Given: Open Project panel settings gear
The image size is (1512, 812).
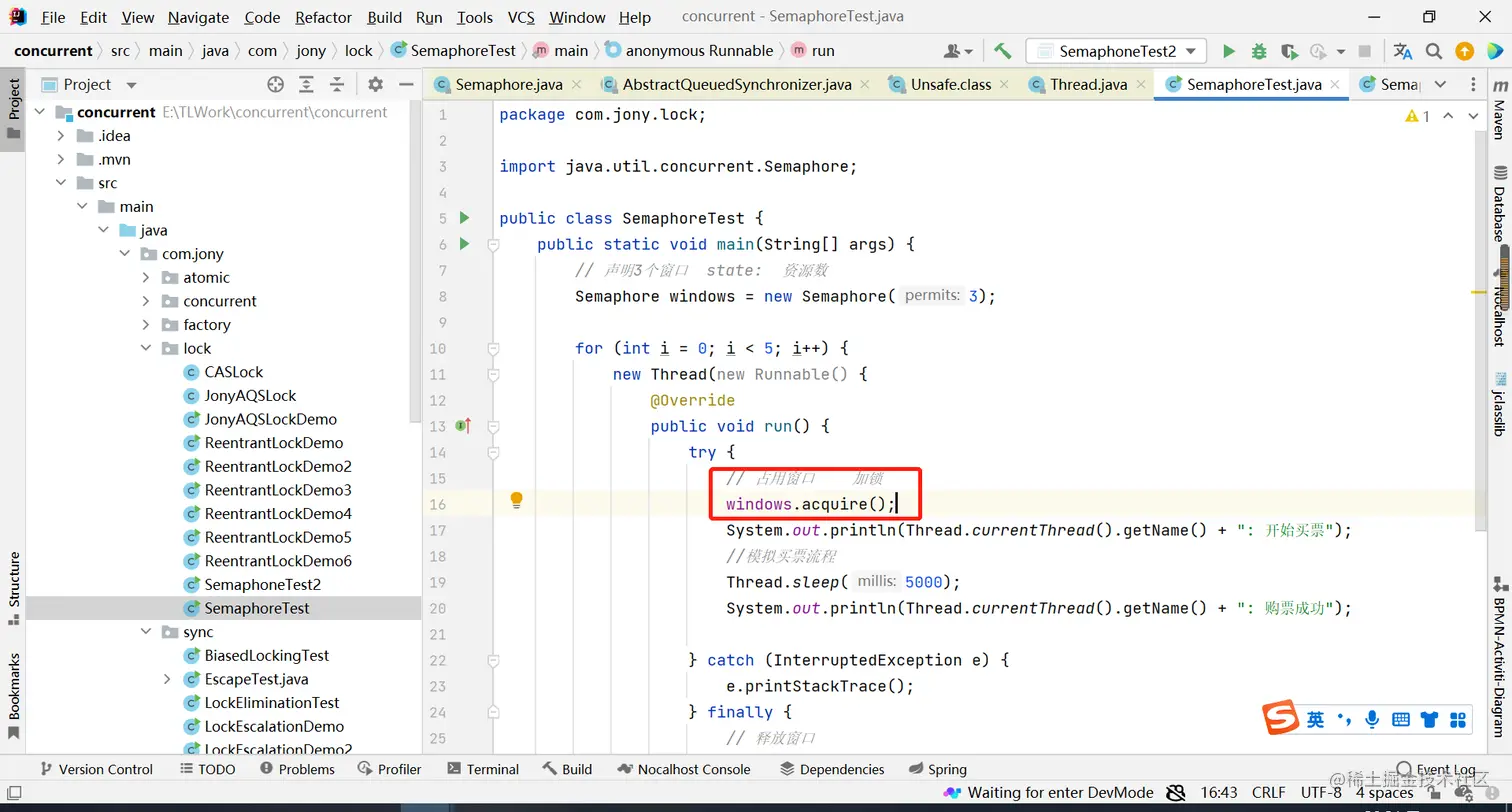Looking at the screenshot, I should click(375, 85).
